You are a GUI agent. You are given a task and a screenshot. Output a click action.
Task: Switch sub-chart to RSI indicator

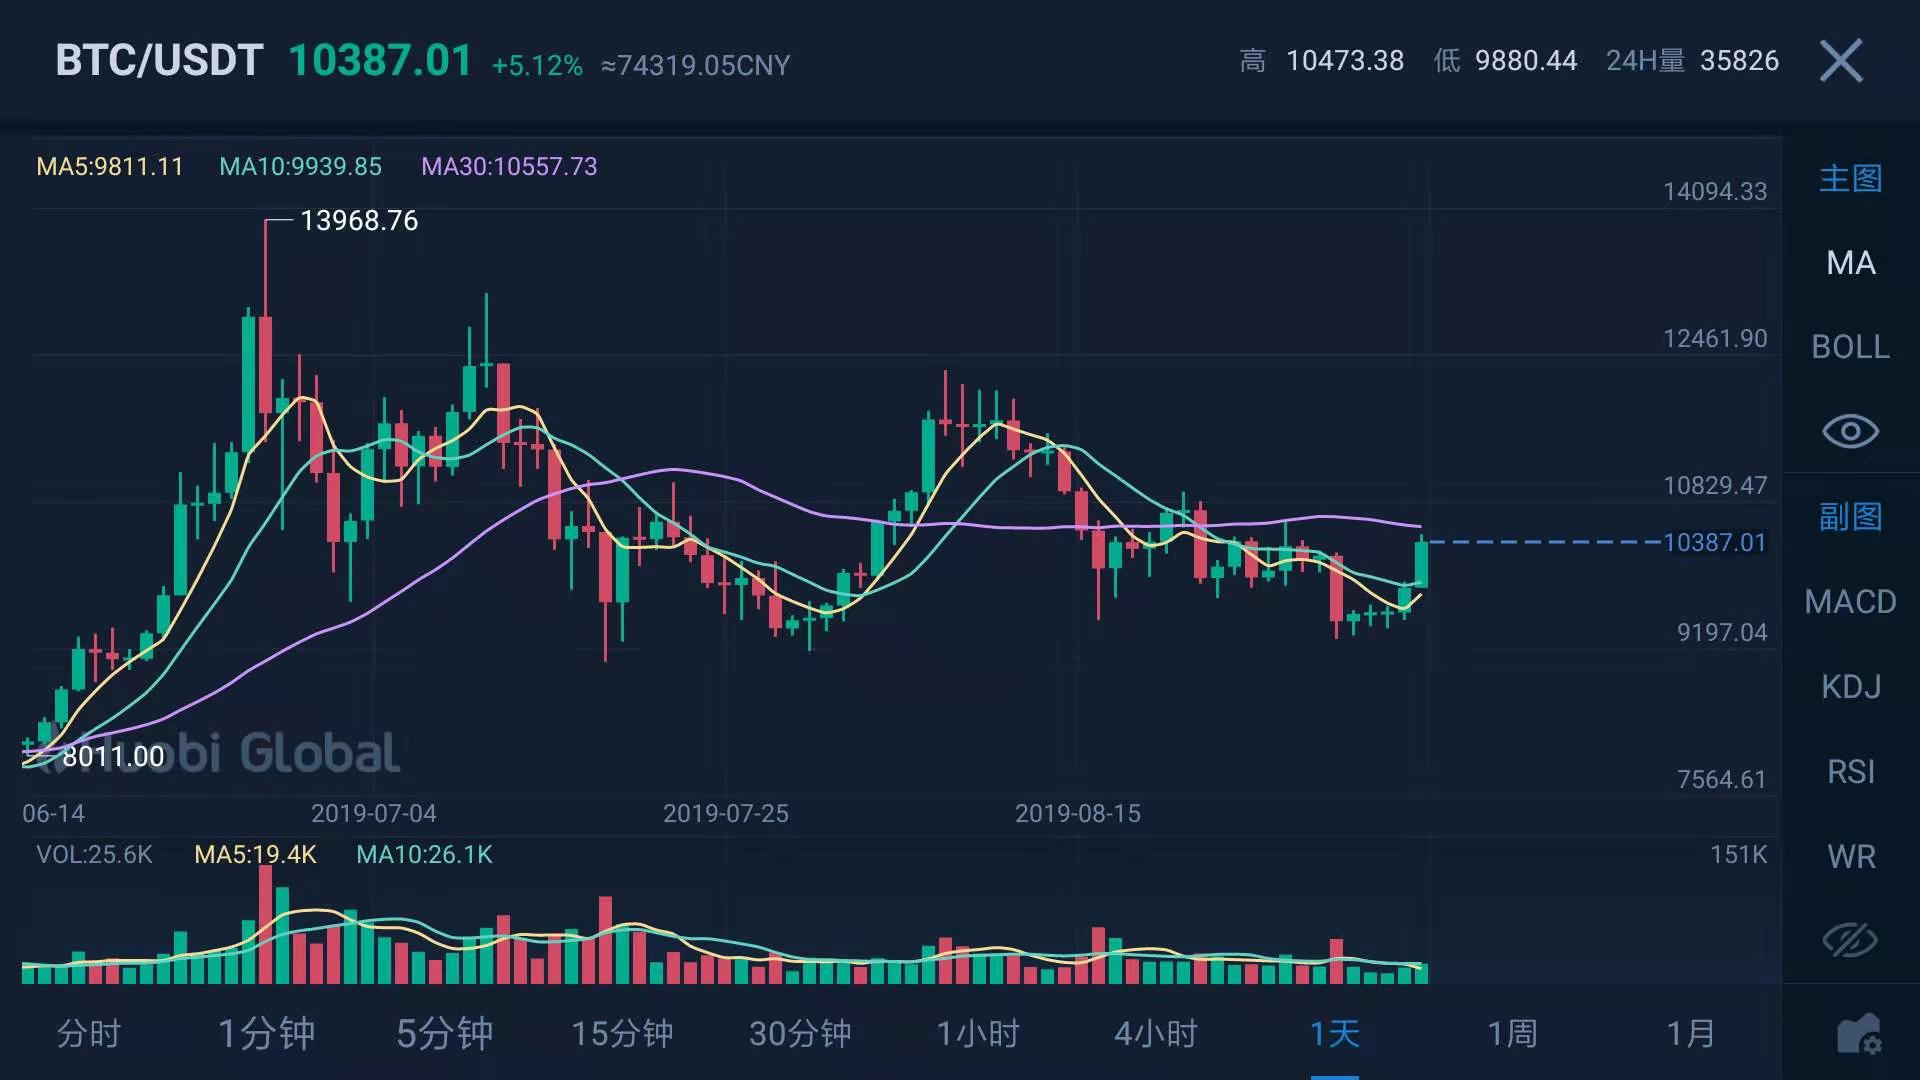click(x=1850, y=772)
